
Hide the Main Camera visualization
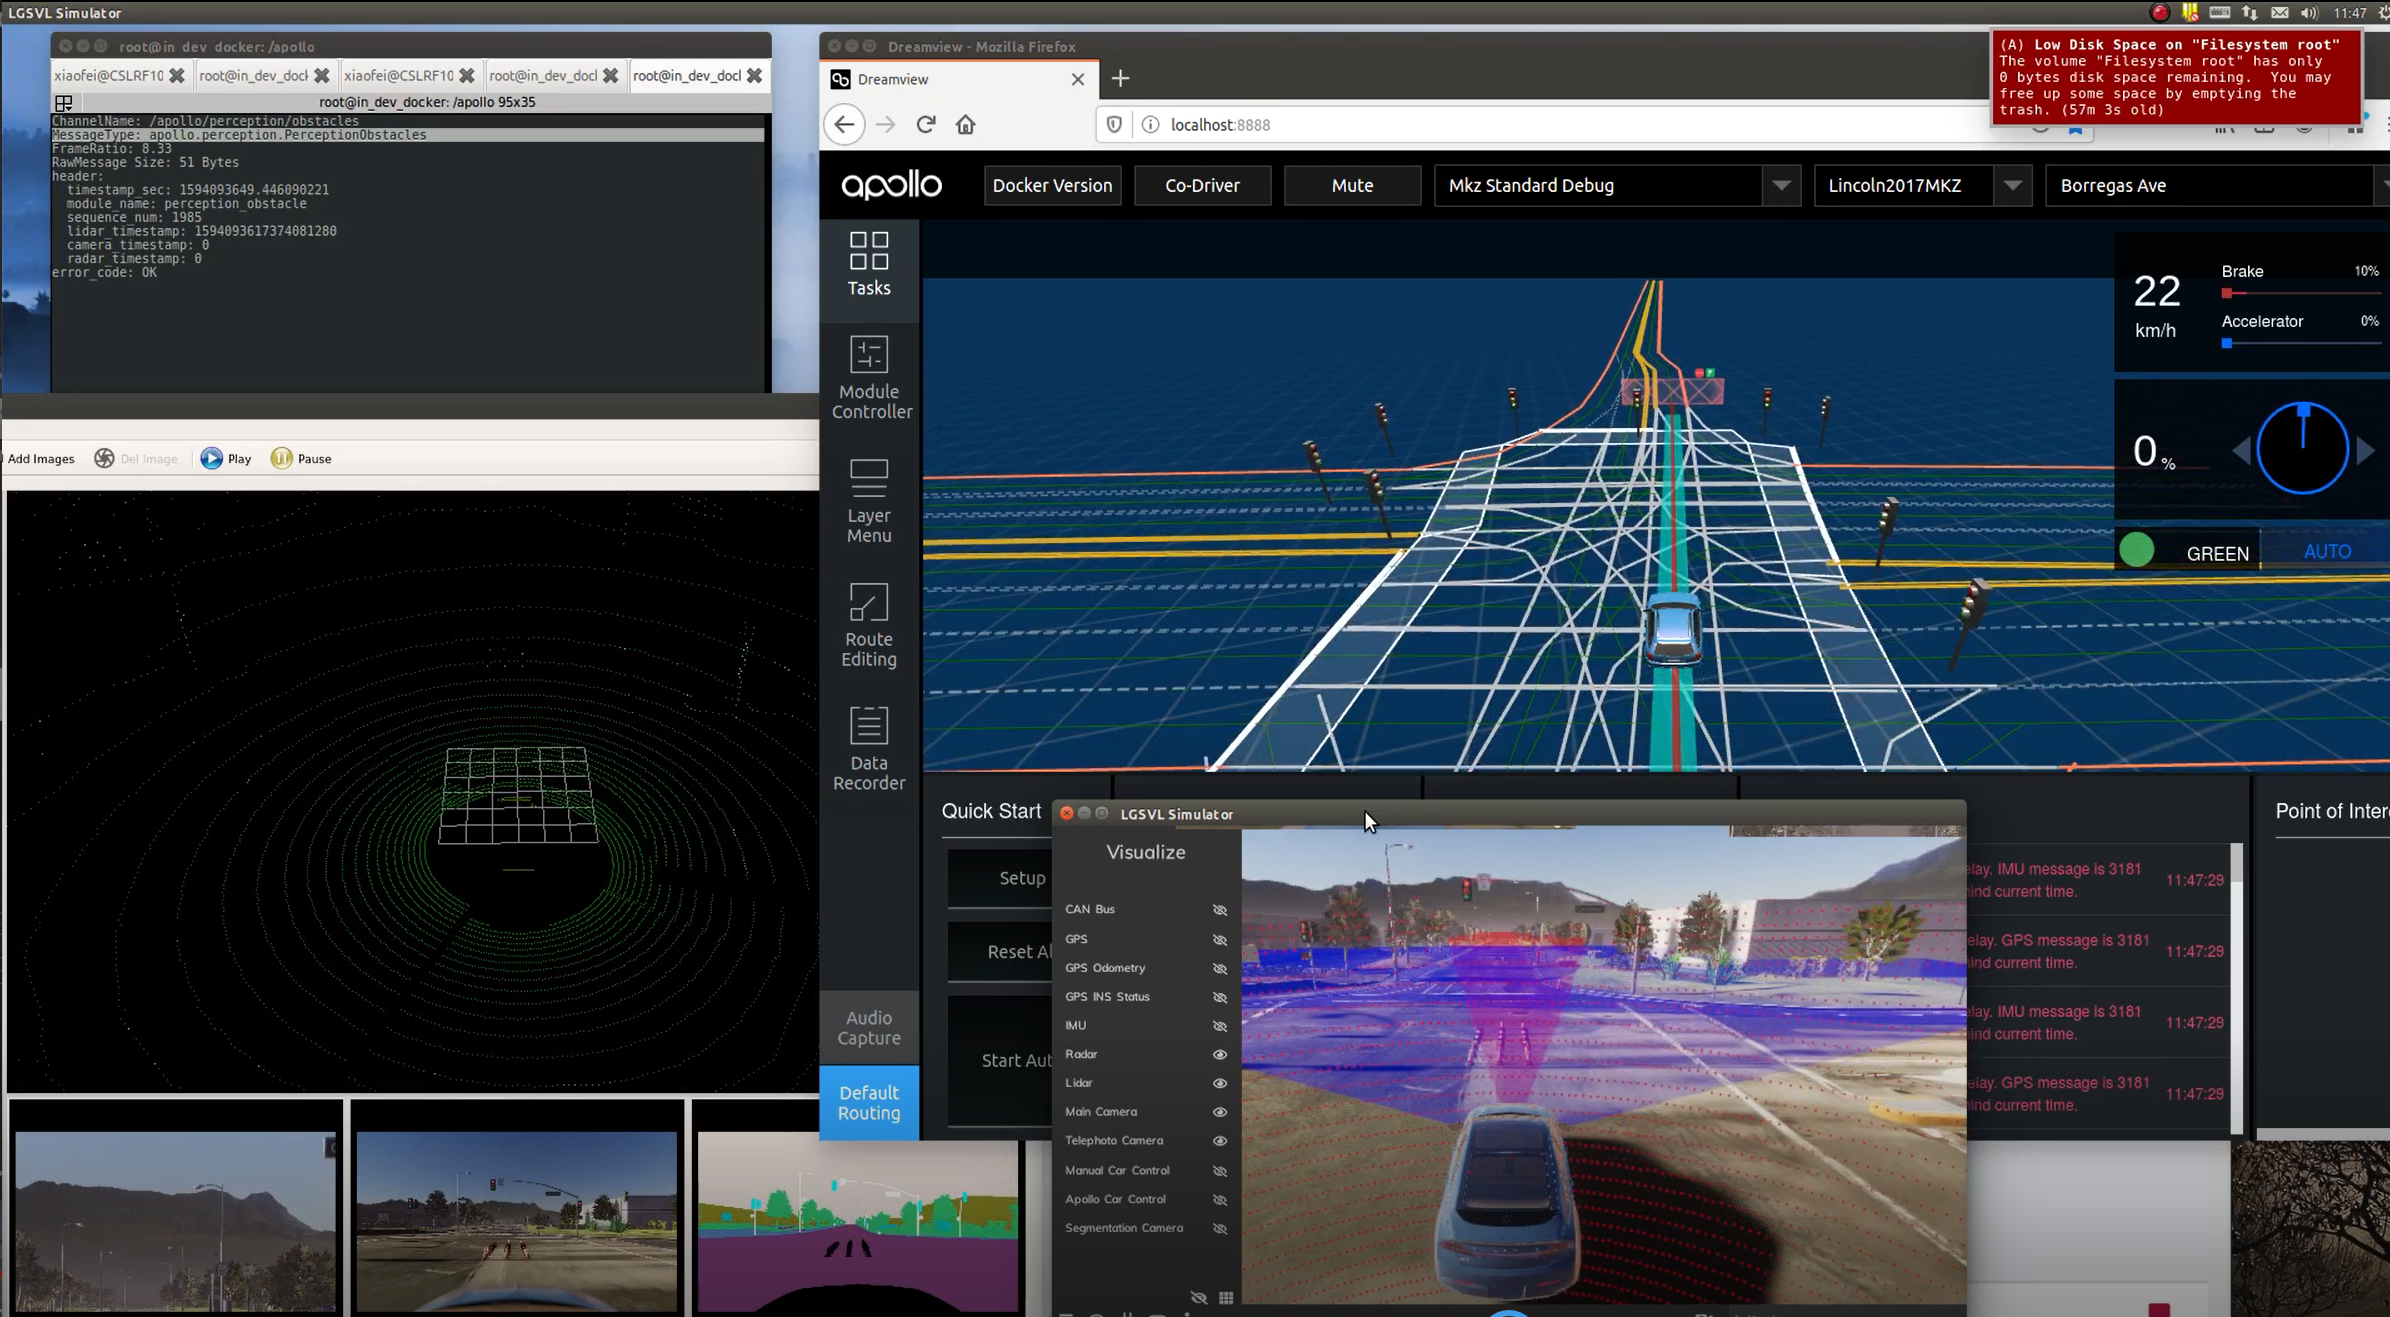tap(1219, 1112)
